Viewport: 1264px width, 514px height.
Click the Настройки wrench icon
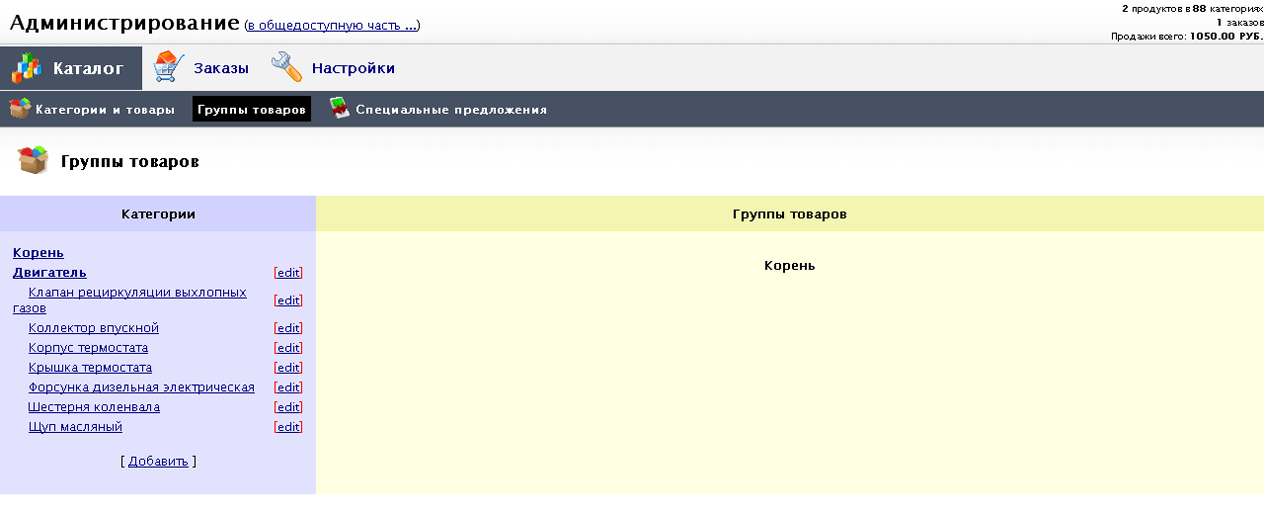[x=287, y=67]
